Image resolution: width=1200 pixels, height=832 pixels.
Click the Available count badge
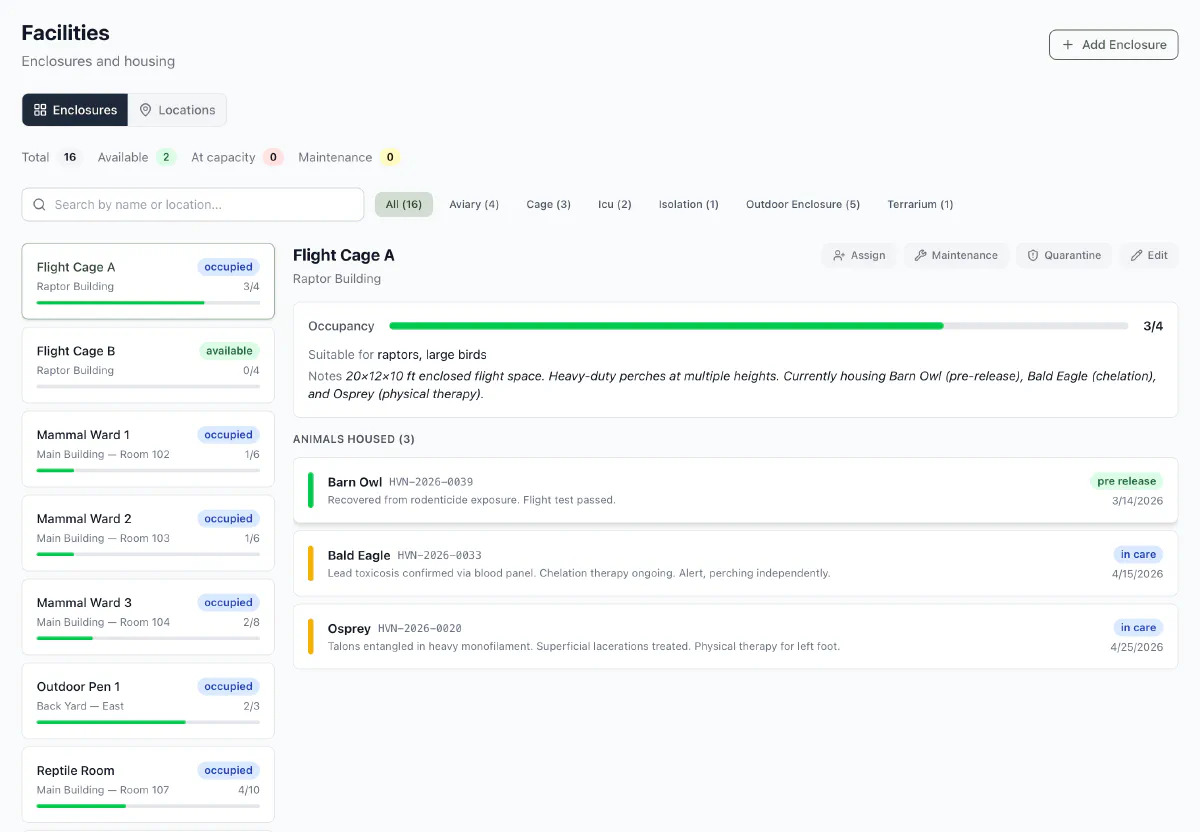coord(166,157)
